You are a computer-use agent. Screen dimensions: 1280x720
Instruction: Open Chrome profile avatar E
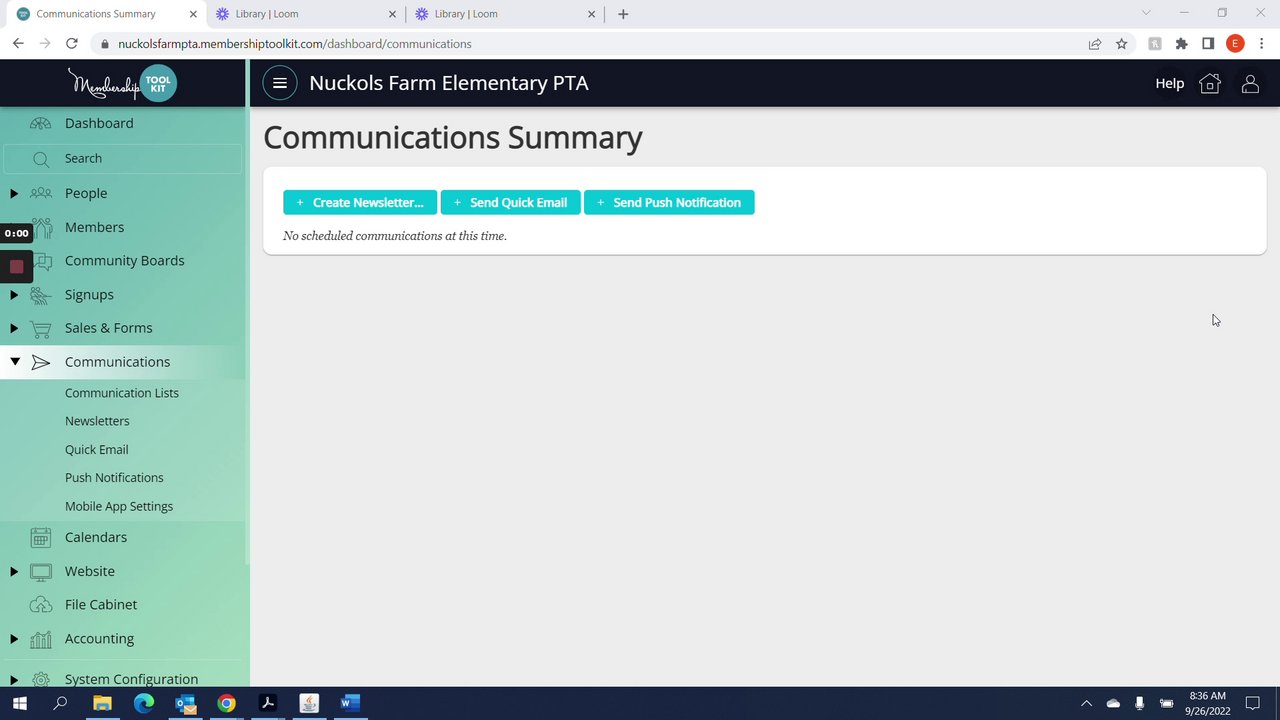pyautogui.click(x=1235, y=44)
